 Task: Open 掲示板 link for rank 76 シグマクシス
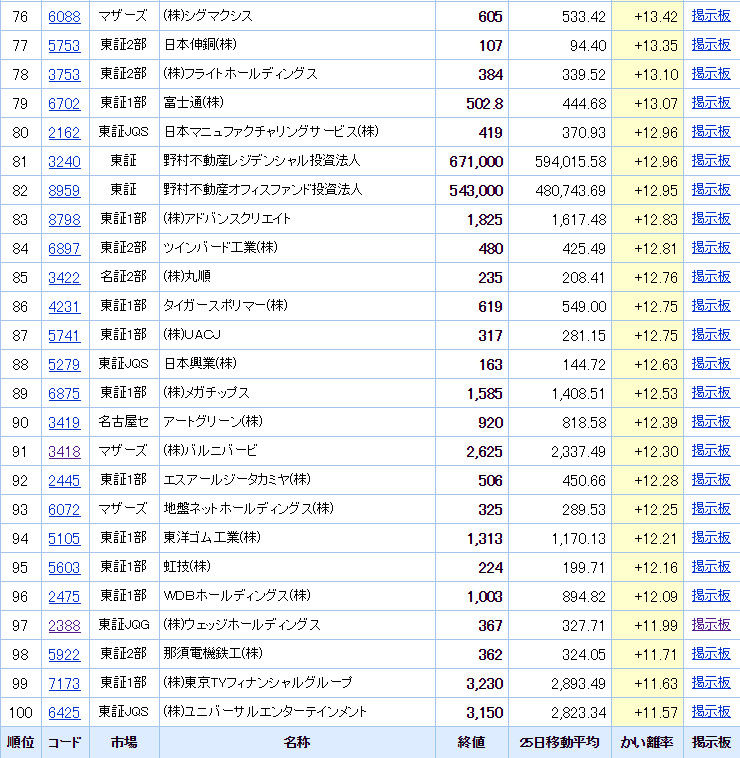click(x=711, y=16)
